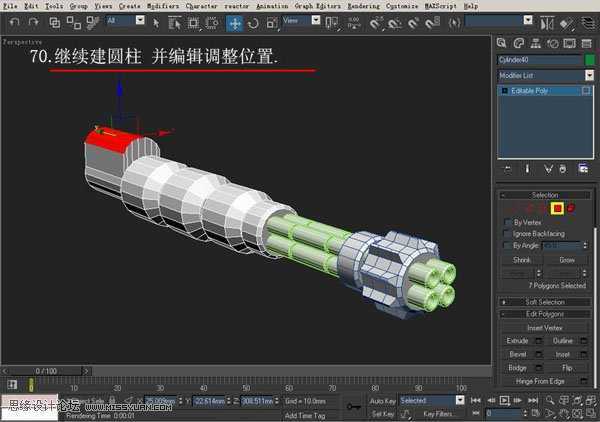This screenshot has height=422, width=600.
Task: Click the Flip button
Action: [x=567, y=368]
